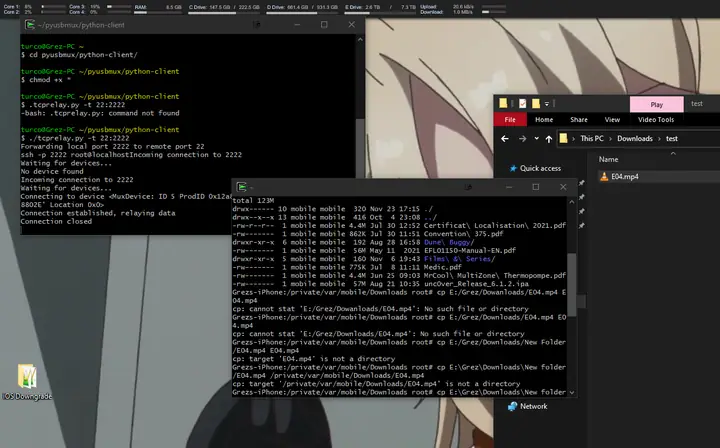Open the Video Tools ribbon tab
This screenshot has height=448, width=720.
pyautogui.click(x=656, y=120)
